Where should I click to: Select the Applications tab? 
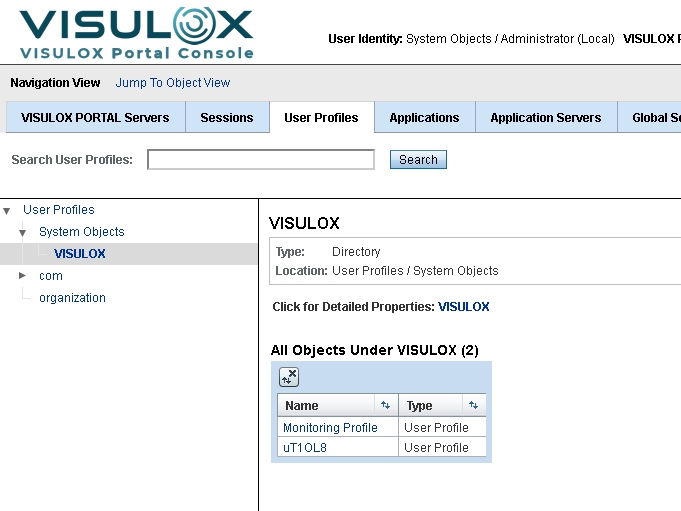(x=424, y=118)
